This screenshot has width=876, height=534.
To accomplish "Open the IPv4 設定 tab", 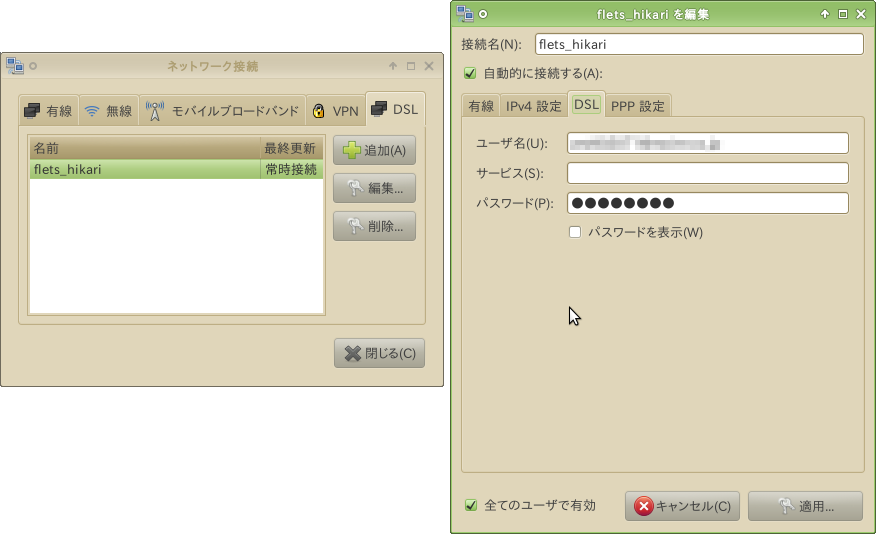I will click(534, 106).
